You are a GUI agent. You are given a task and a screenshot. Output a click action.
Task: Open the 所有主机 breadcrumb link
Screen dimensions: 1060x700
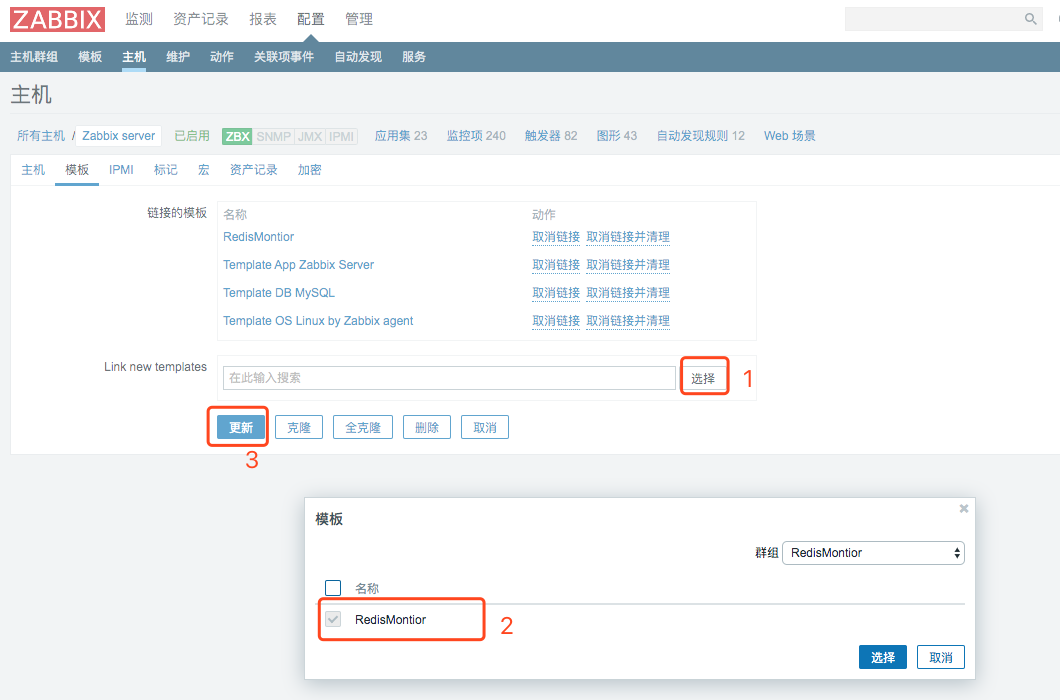[x=41, y=136]
